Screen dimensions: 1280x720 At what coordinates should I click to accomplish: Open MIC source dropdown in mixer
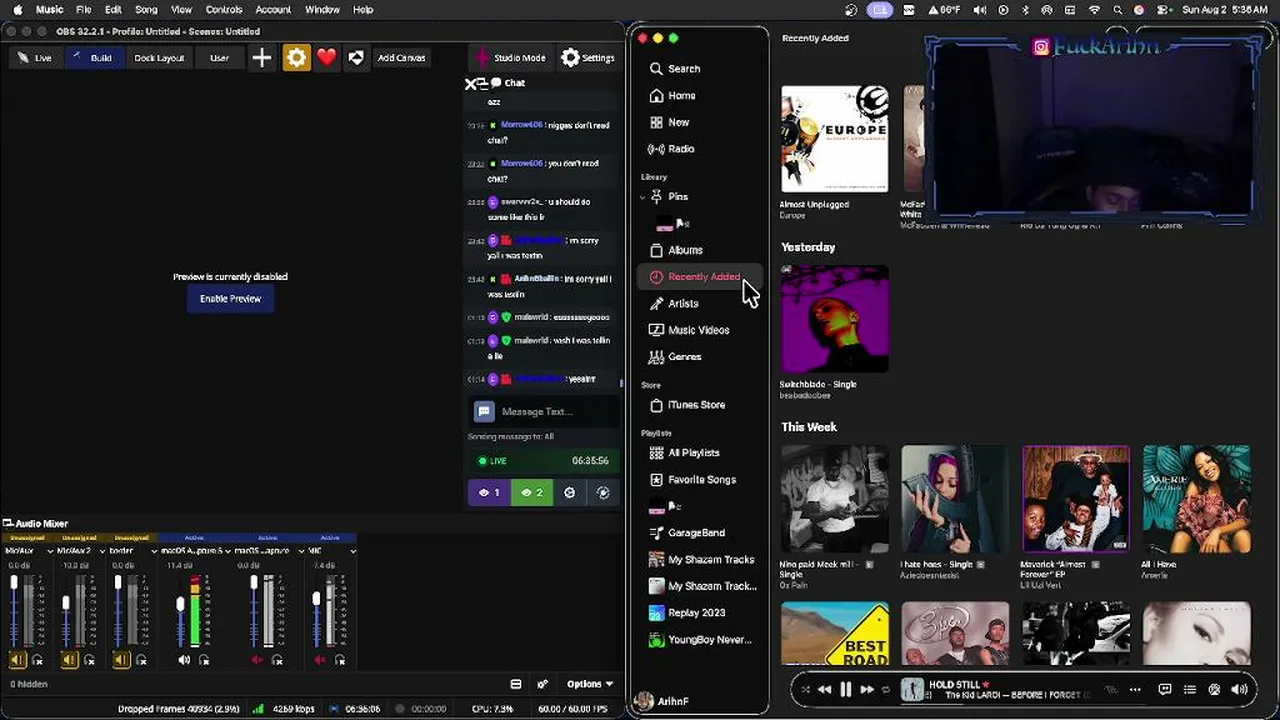point(353,551)
